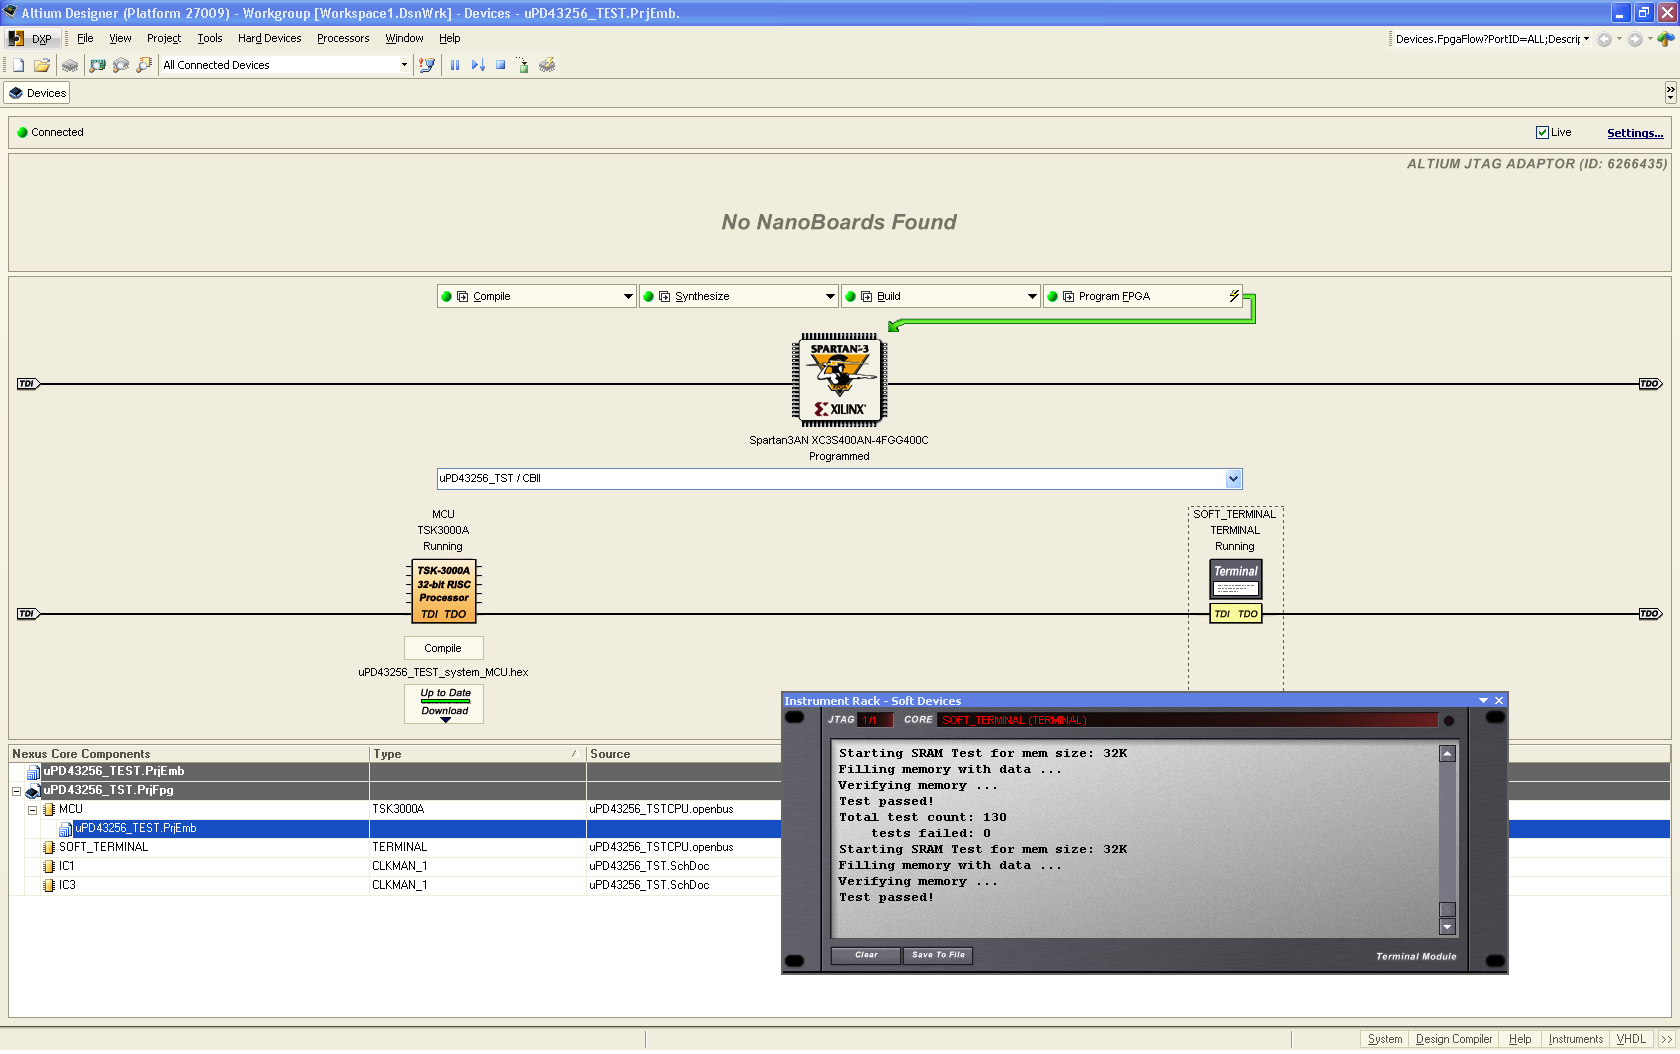Viewport: 1680px width, 1054px height.
Task: Sort by the Type column header
Action: pos(477,754)
